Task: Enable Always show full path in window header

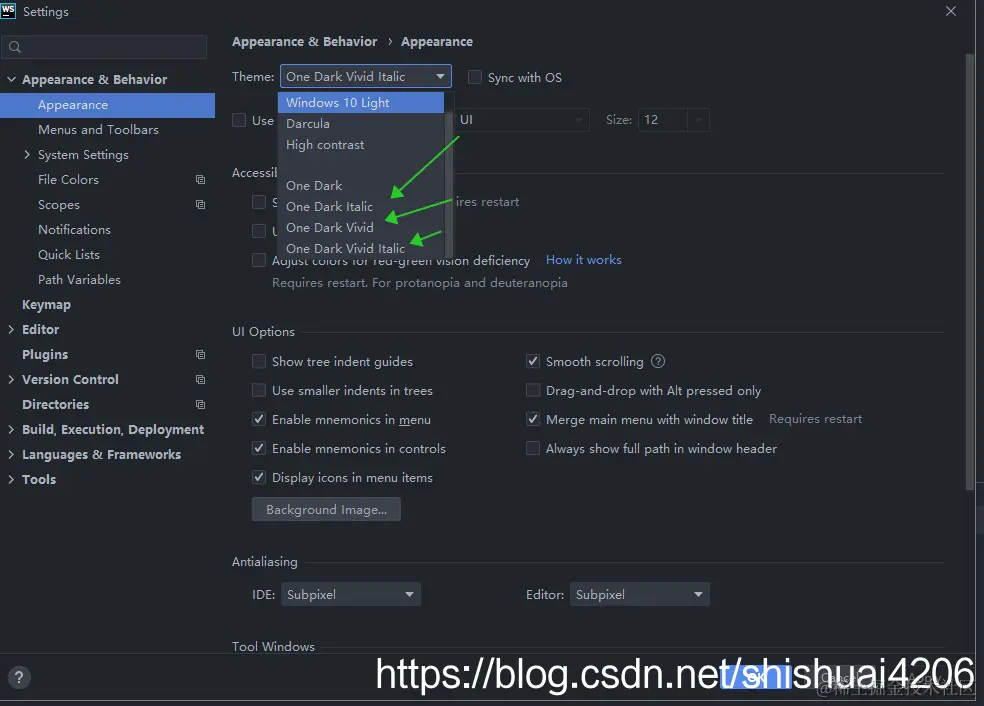Action: pyautogui.click(x=533, y=448)
